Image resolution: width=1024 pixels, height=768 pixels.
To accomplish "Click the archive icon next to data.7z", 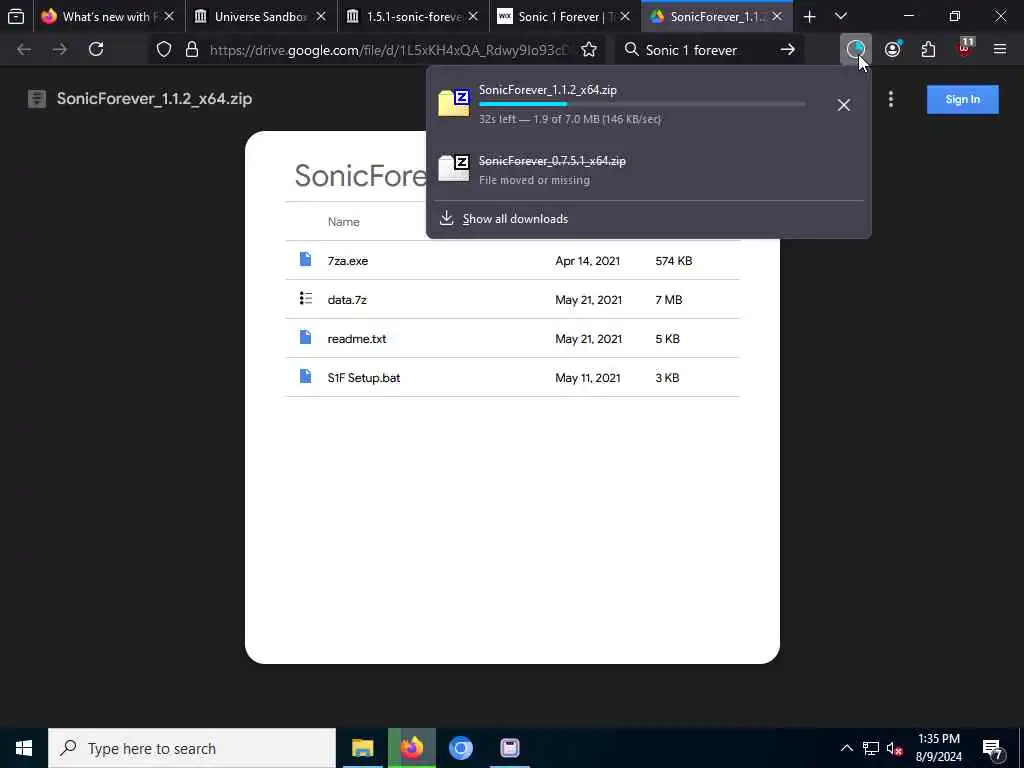I will tap(306, 298).
